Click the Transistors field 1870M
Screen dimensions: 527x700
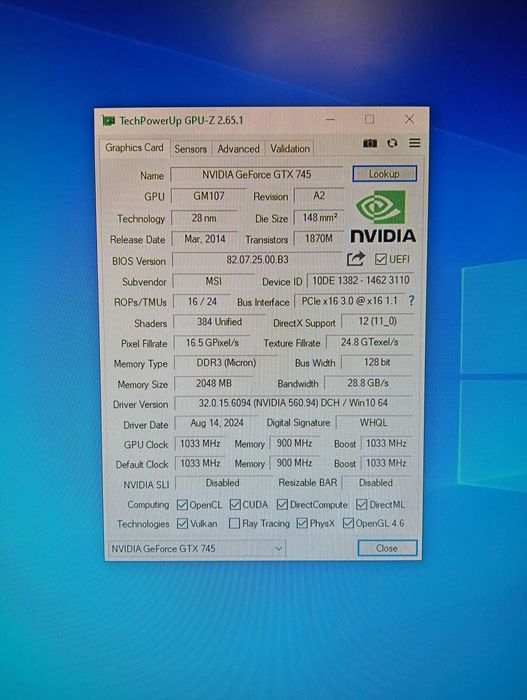[x=319, y=238]
